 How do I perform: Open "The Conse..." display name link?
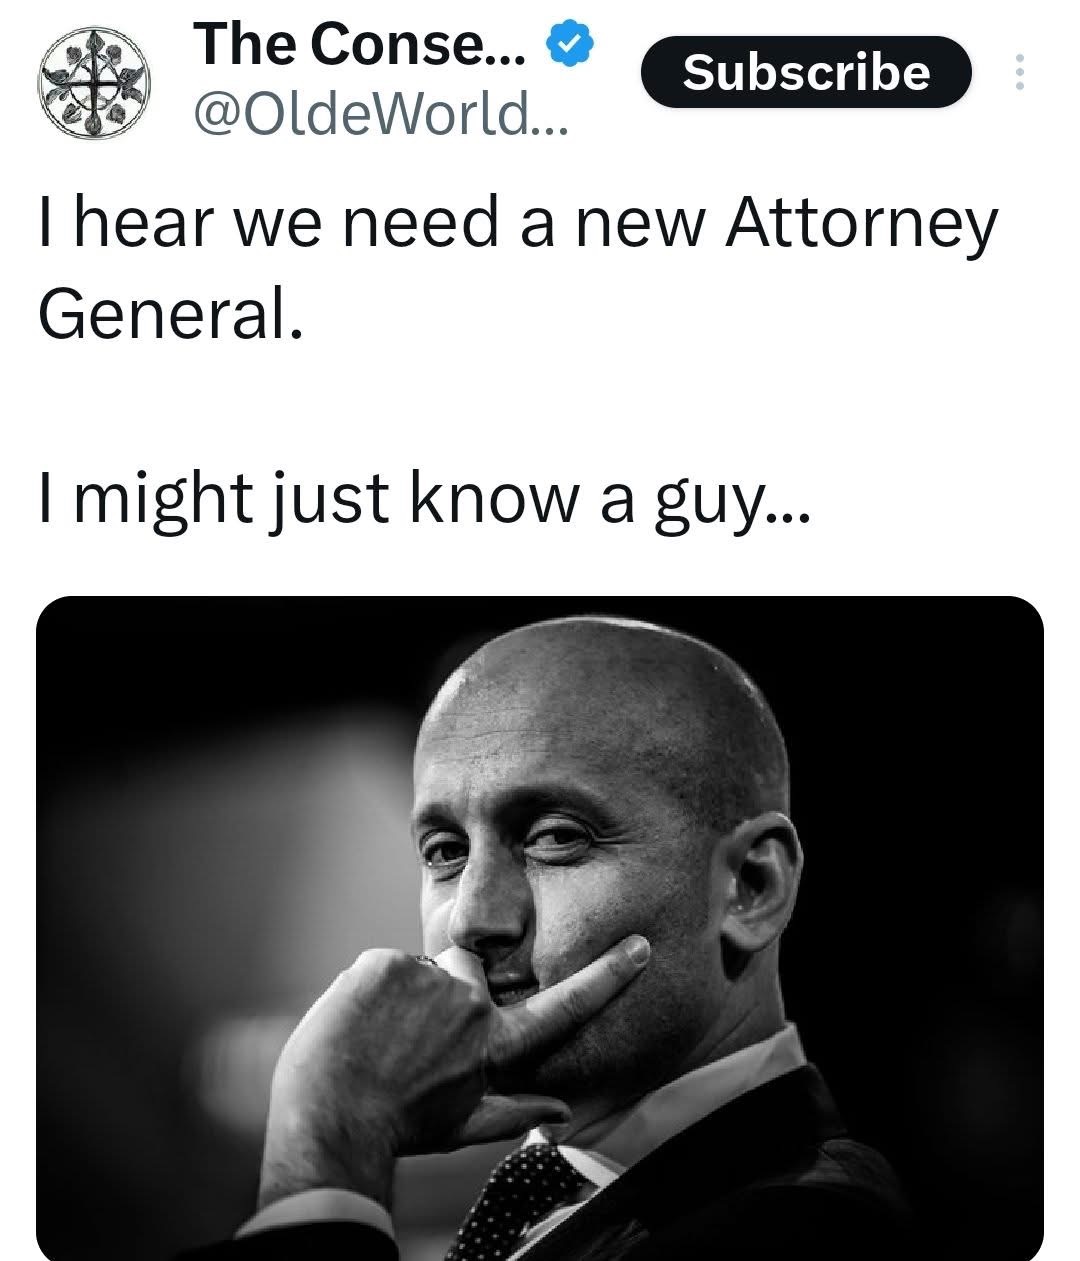360,45
